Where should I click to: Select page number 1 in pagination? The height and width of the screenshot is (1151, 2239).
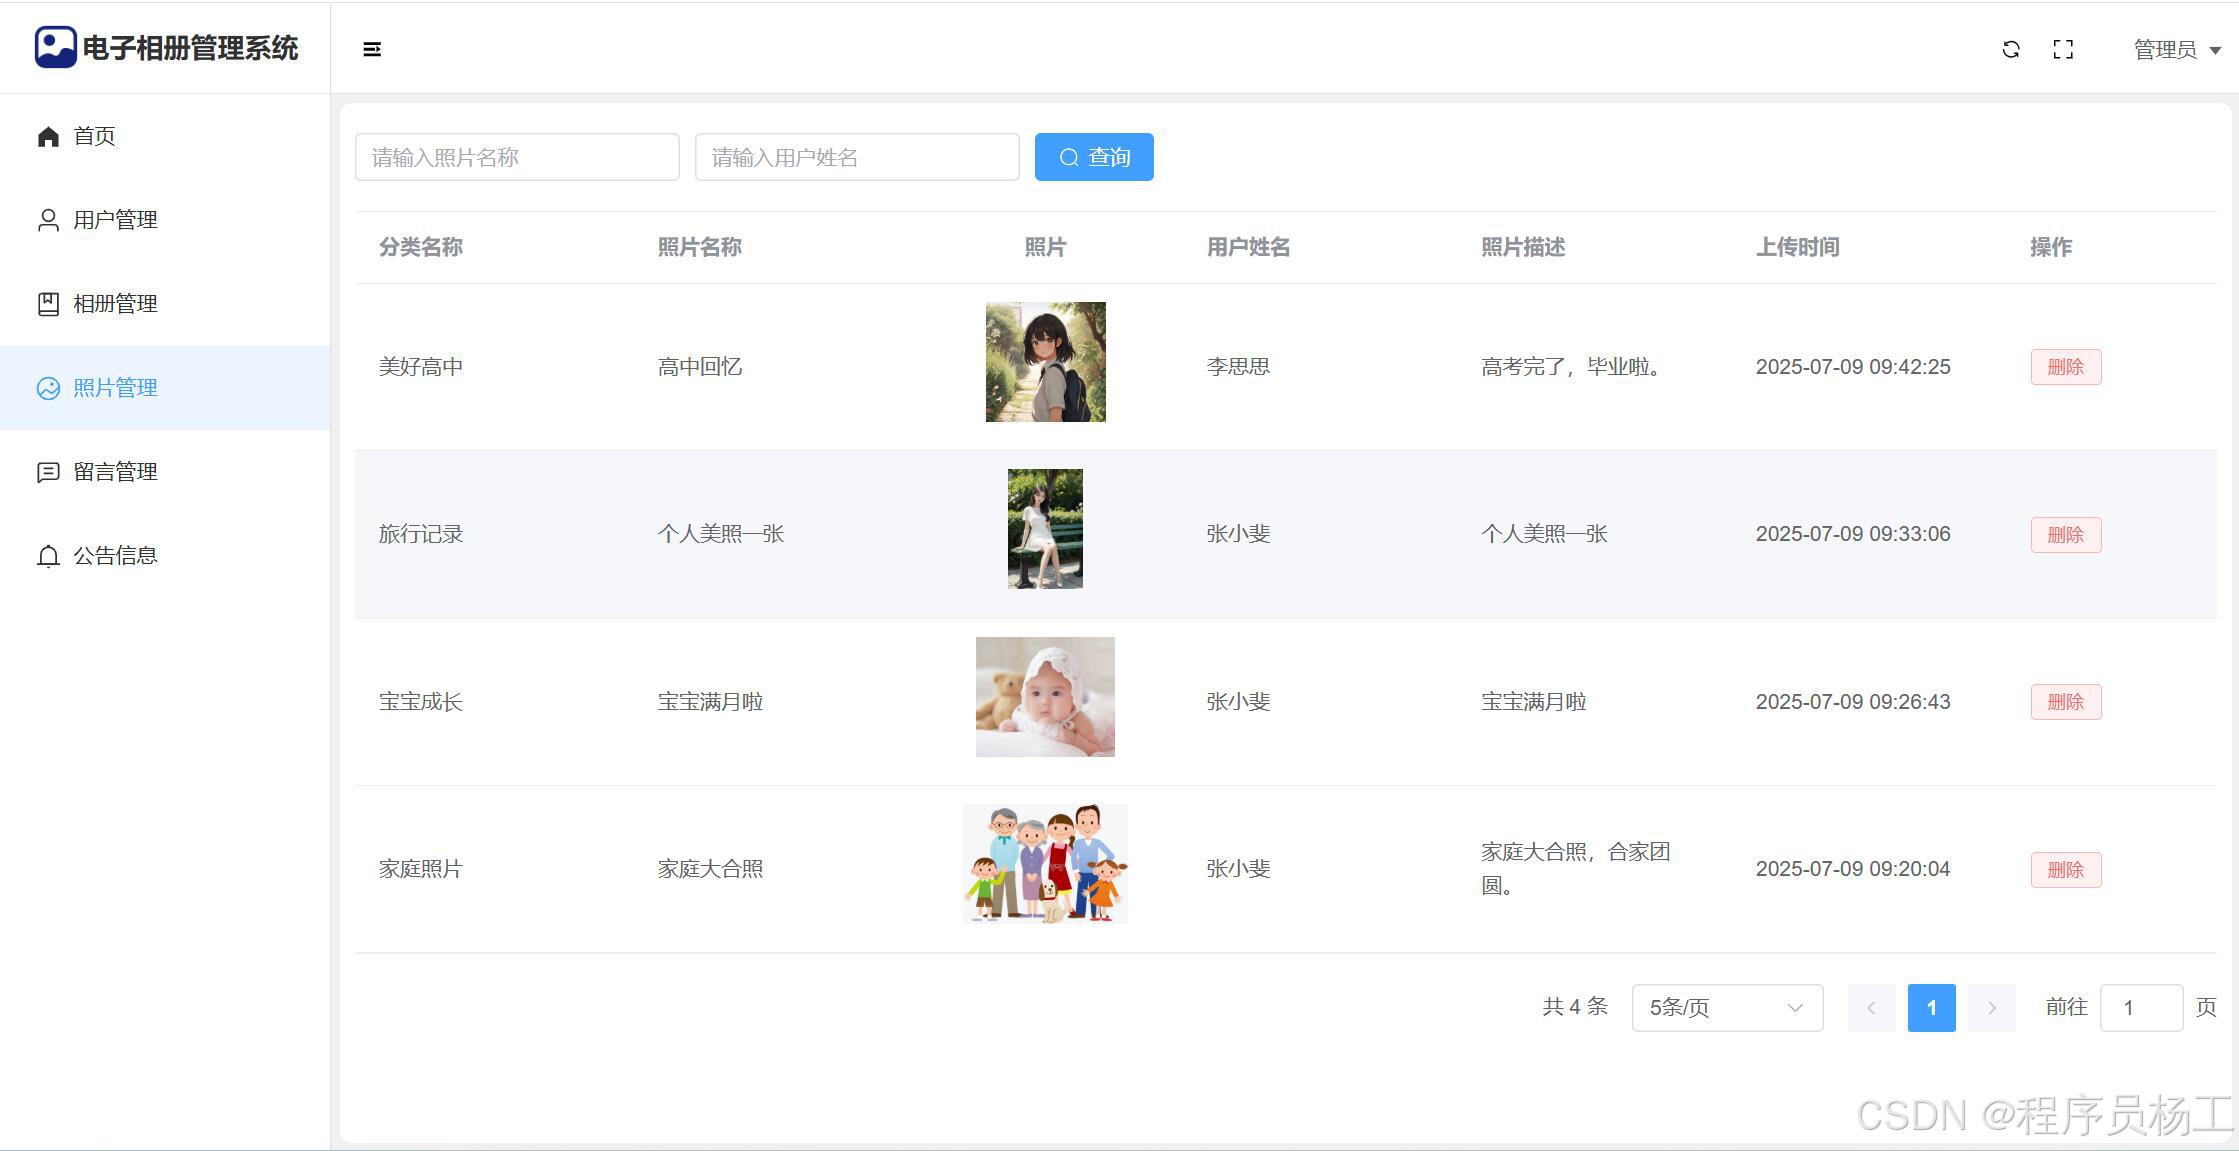1931,1008
